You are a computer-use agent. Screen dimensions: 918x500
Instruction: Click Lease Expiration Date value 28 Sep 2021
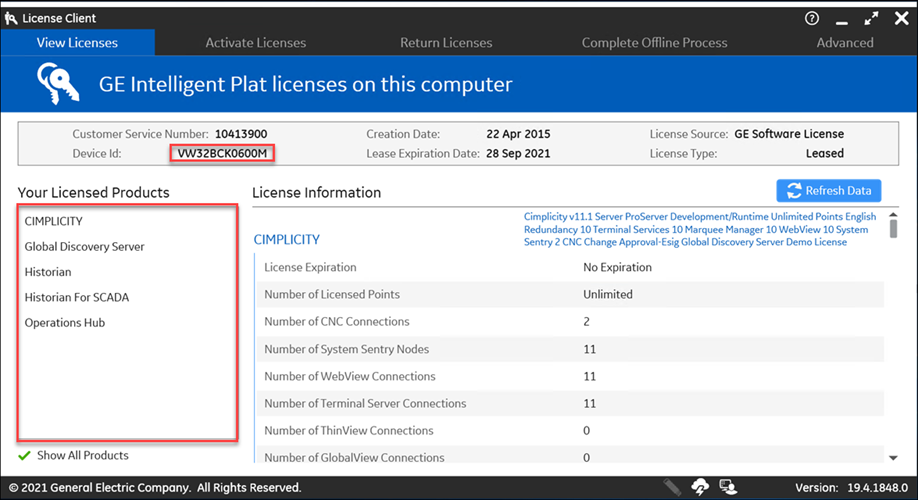518,153
